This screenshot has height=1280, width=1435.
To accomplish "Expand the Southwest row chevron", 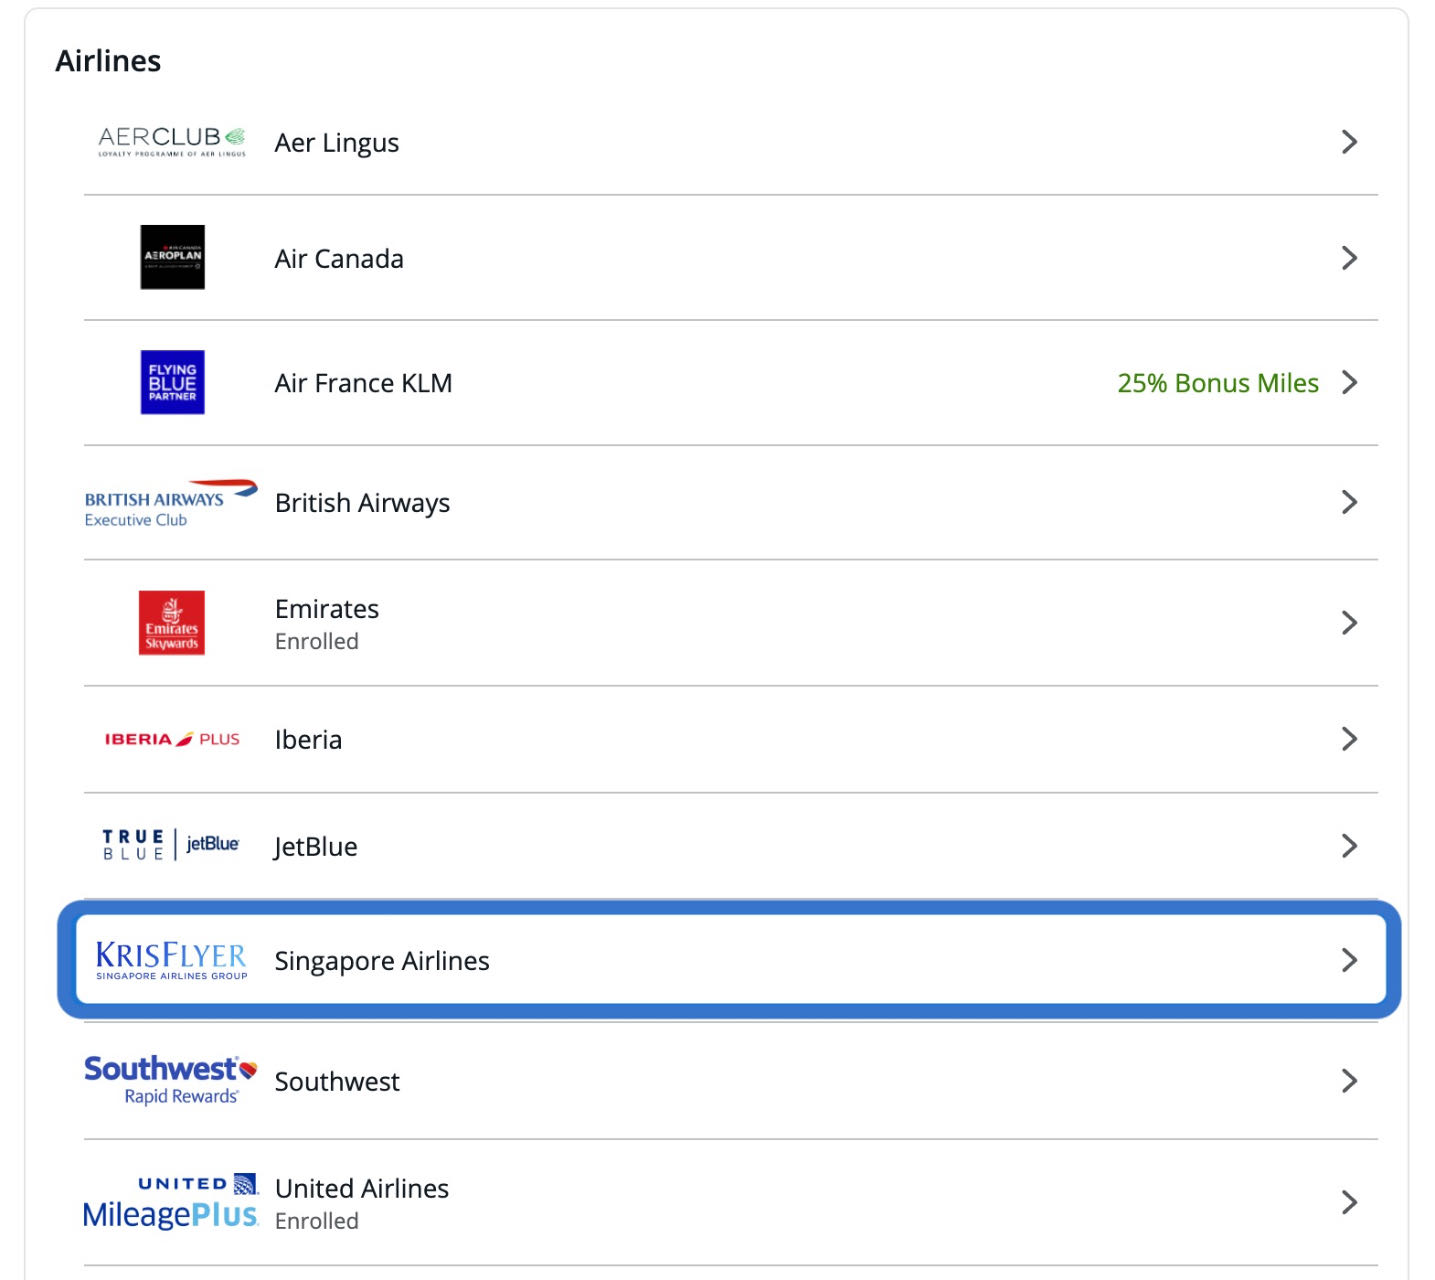I will [x=1349, y=1081].
